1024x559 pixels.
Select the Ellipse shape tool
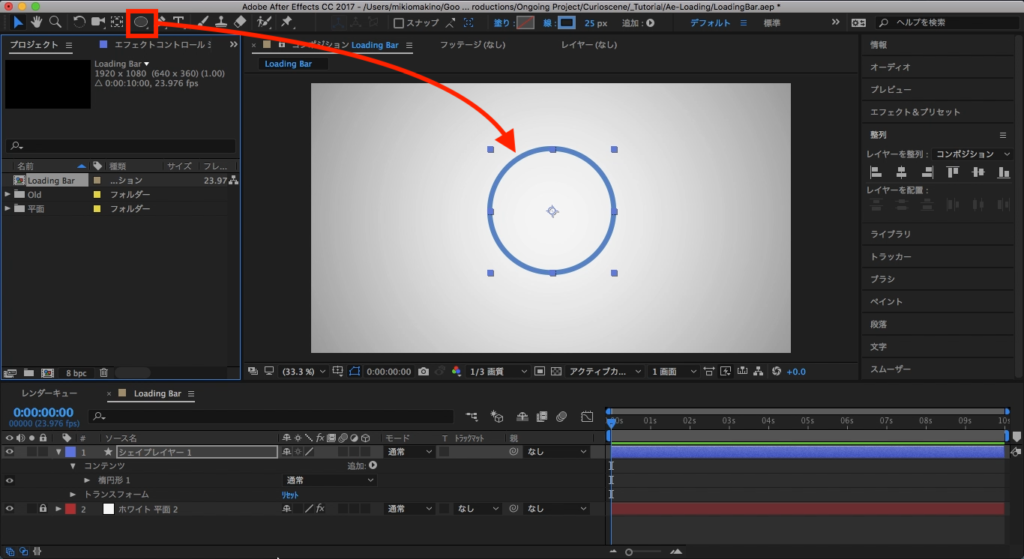pyautogui.click(x=142, y=21)
